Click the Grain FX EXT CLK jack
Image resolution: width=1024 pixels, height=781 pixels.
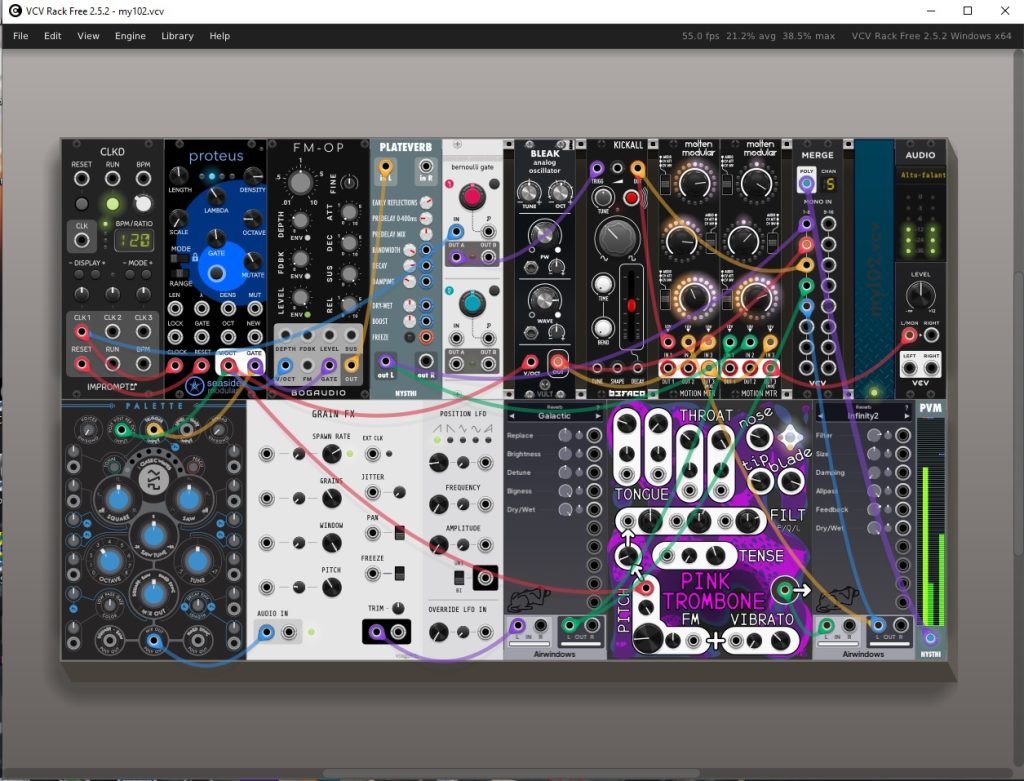[x=372, y=453]
